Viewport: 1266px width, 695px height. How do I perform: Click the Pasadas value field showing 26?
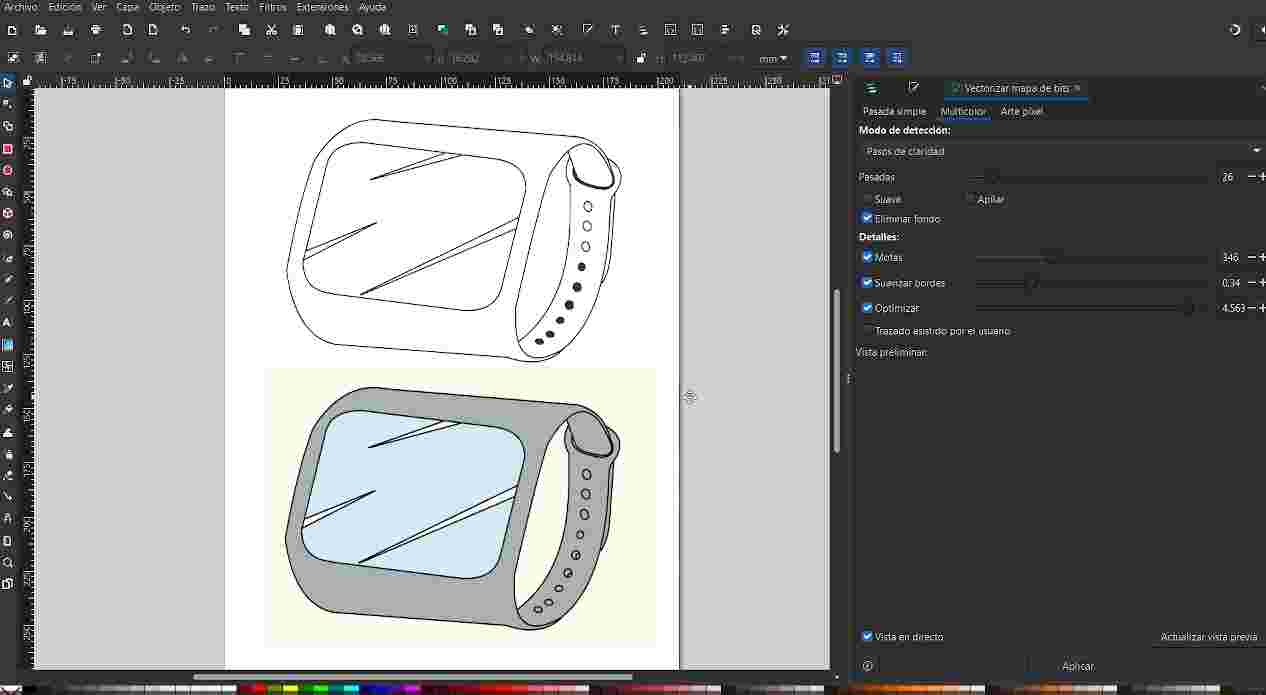coord(1228,177)
